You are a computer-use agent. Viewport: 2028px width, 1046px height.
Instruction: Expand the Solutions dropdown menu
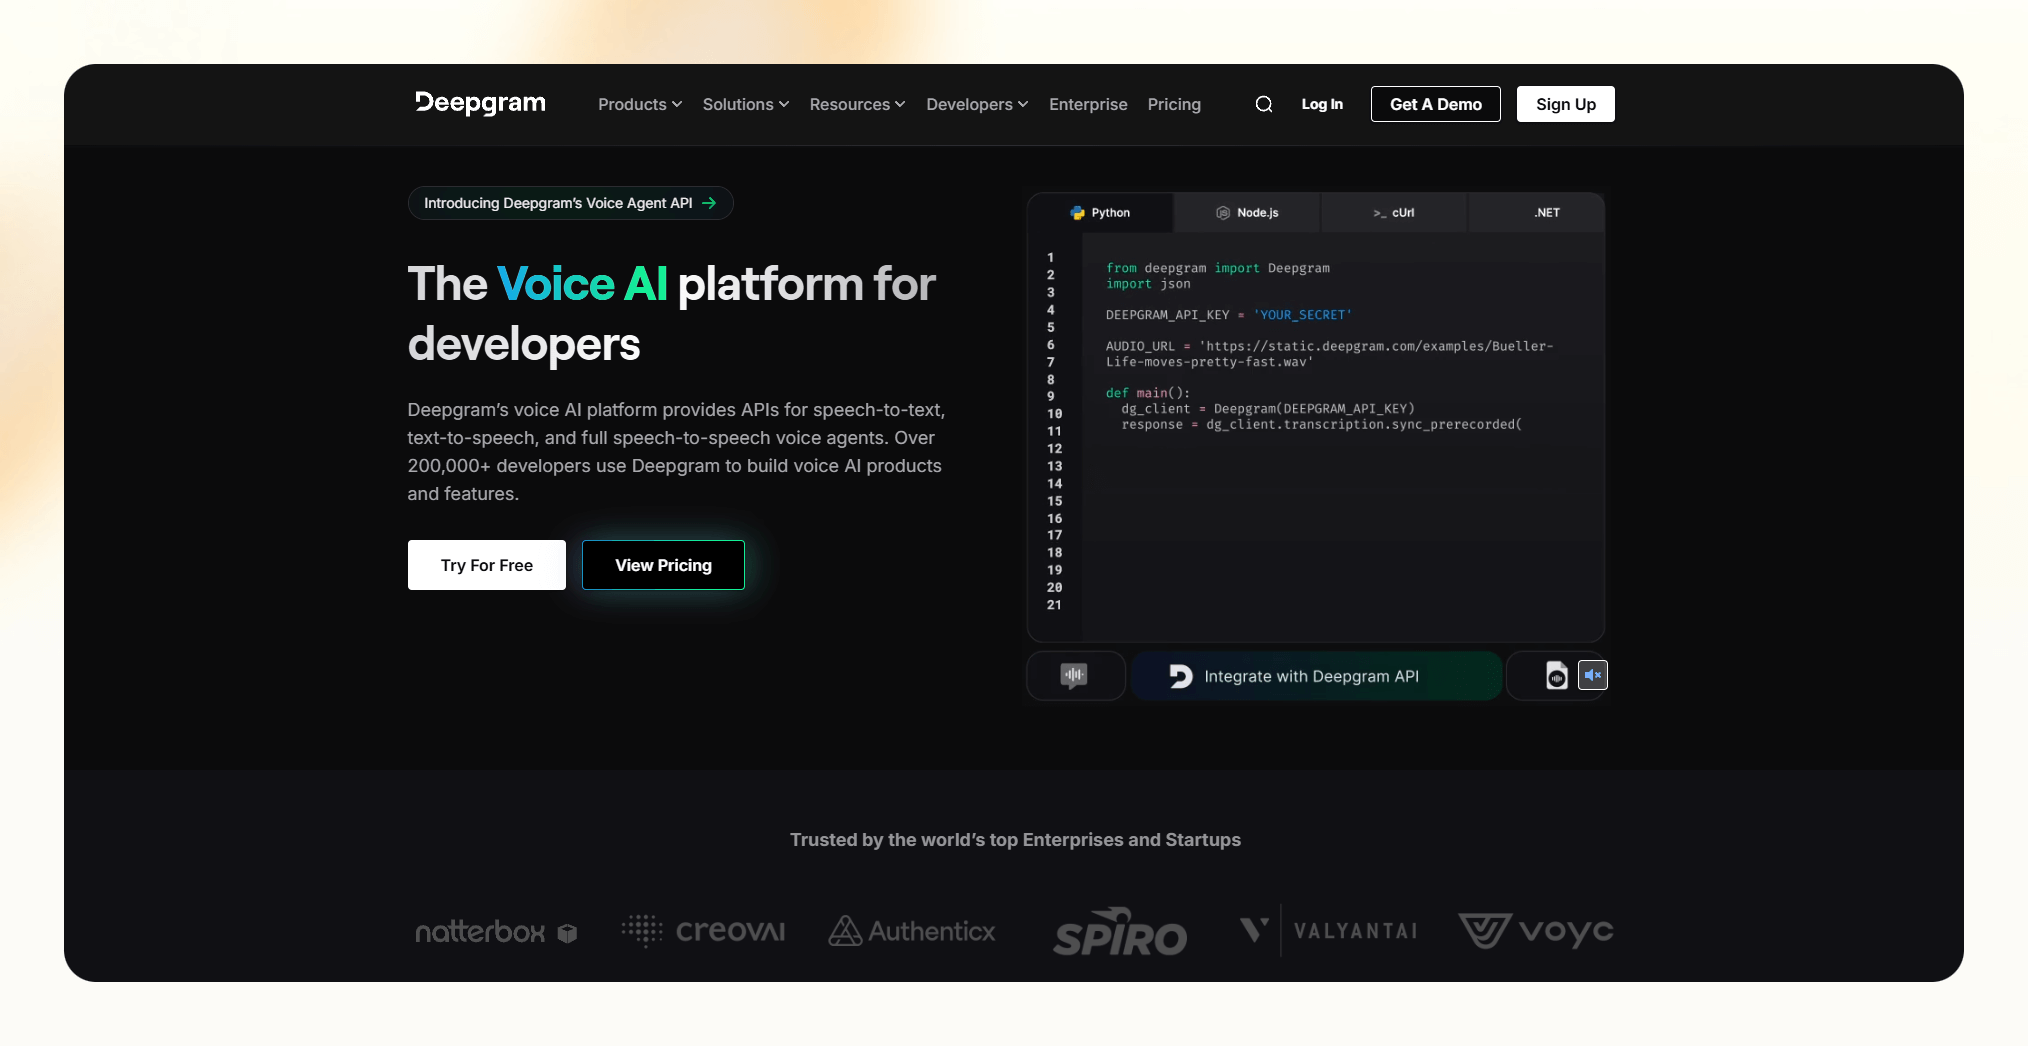pyautogui.click(x=746, y=104)
